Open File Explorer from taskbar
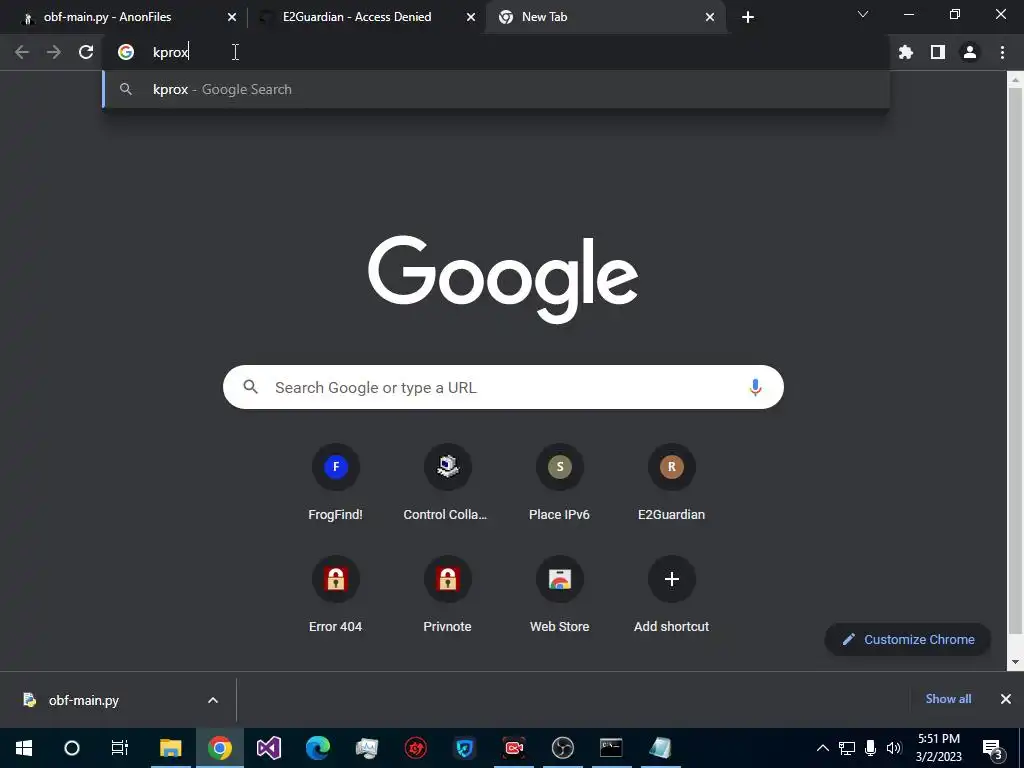The image size is (1024, 768). [170, 748]
